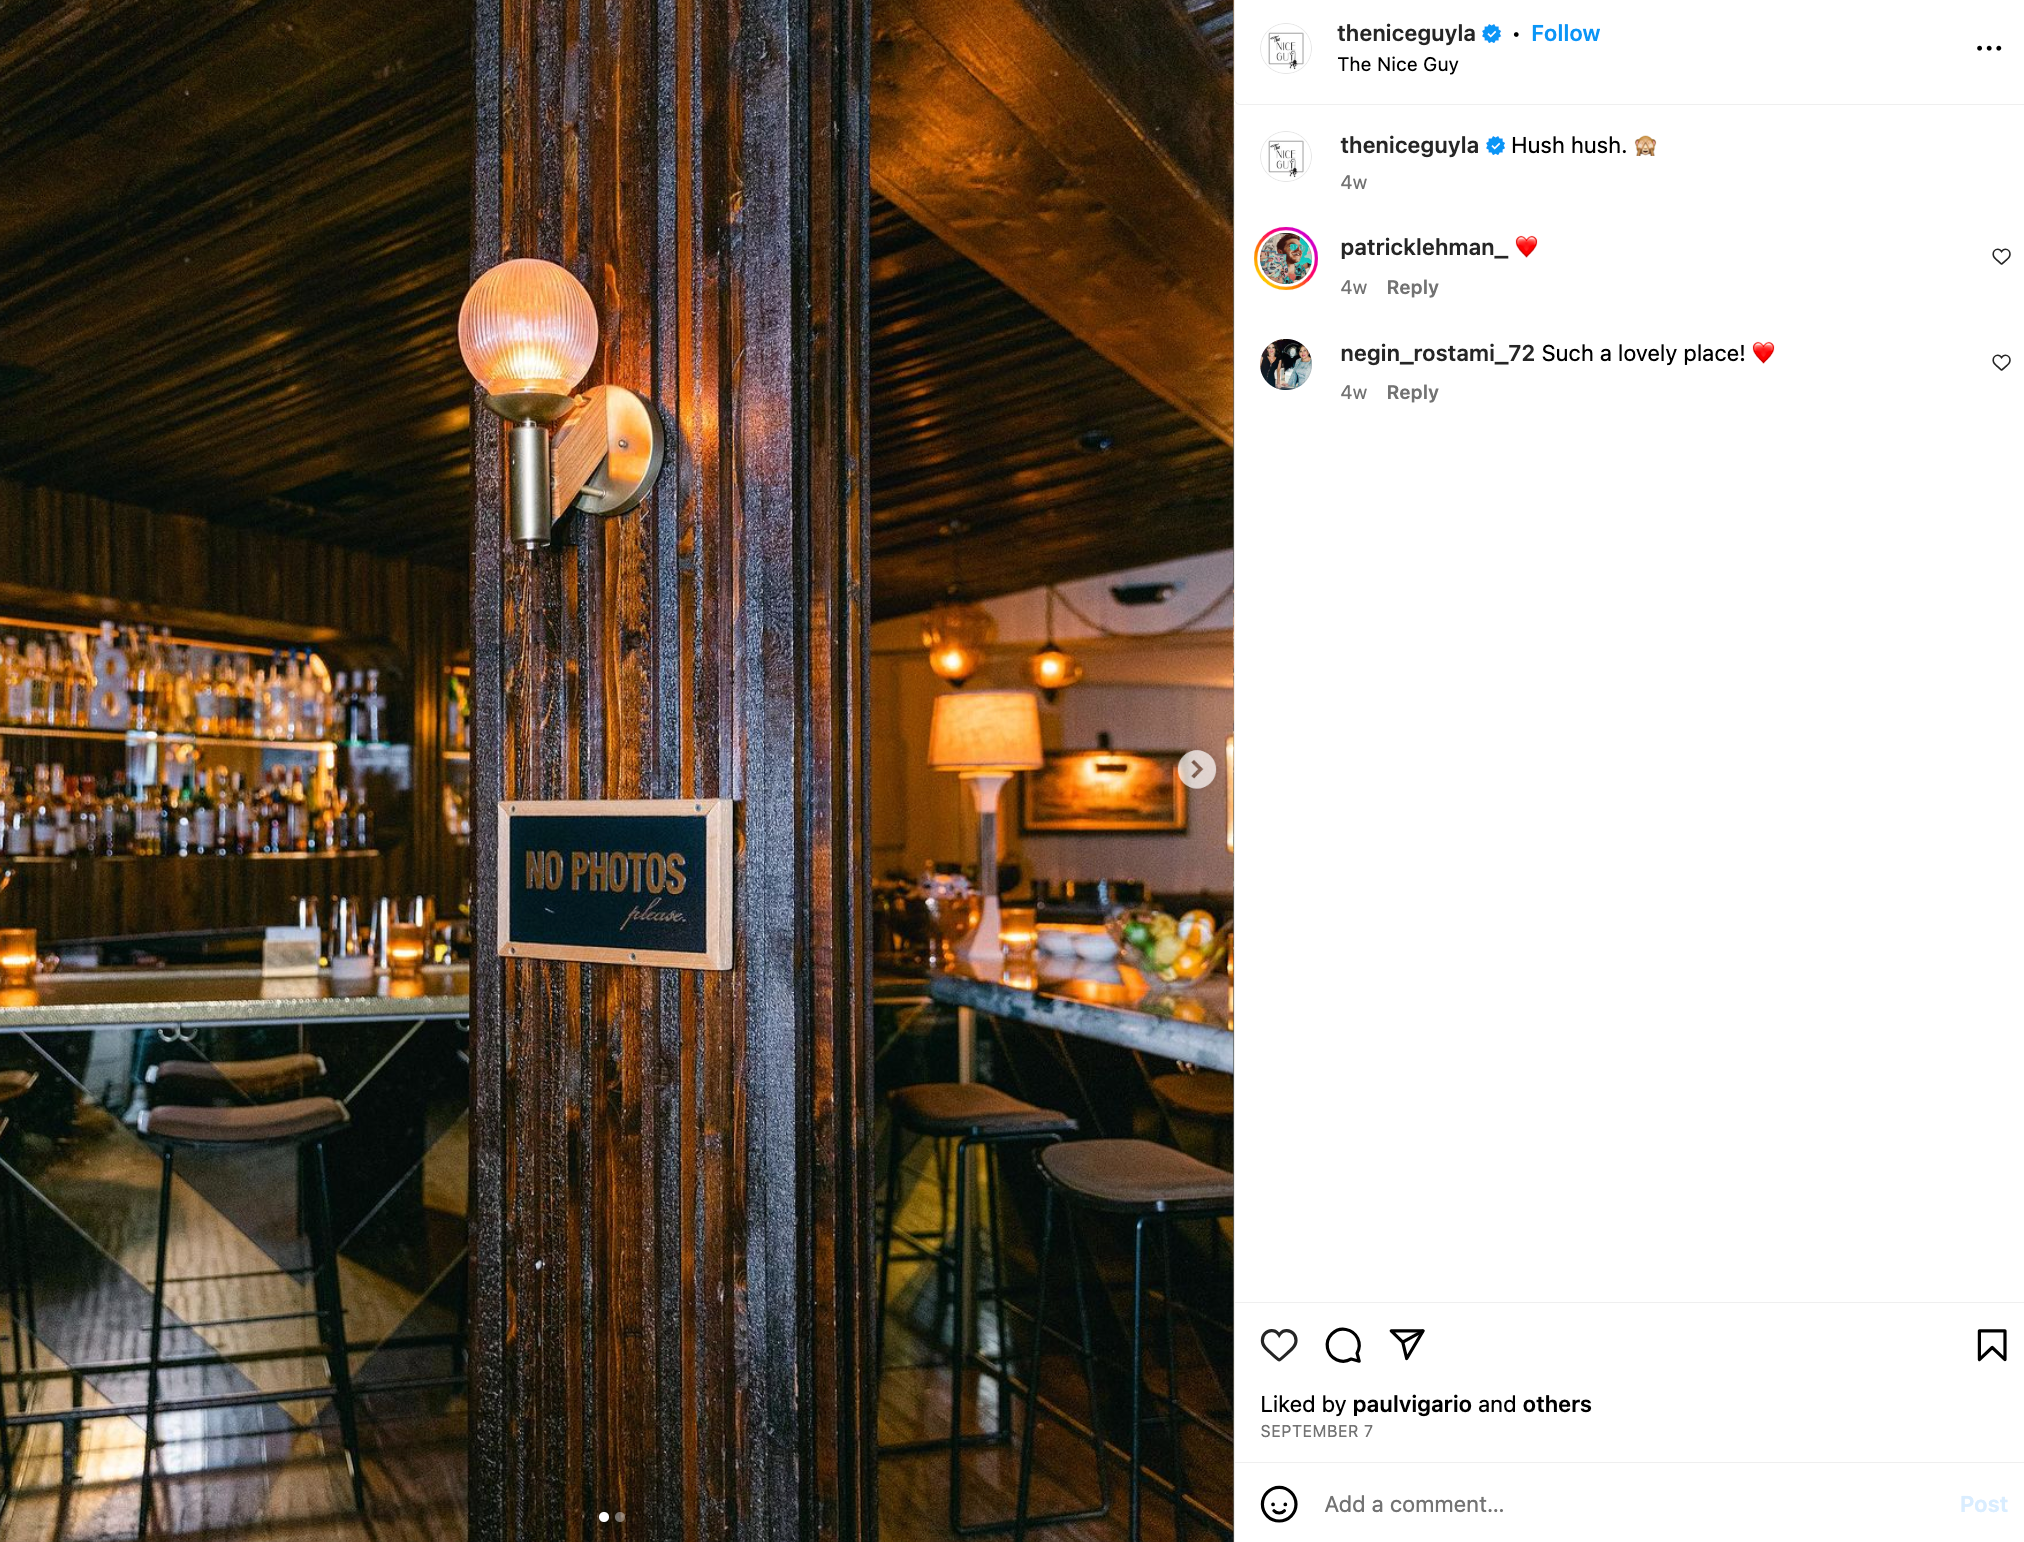2024x1542 pixels.
Task: View others who liked the post
Action: coord(1556,1404)
